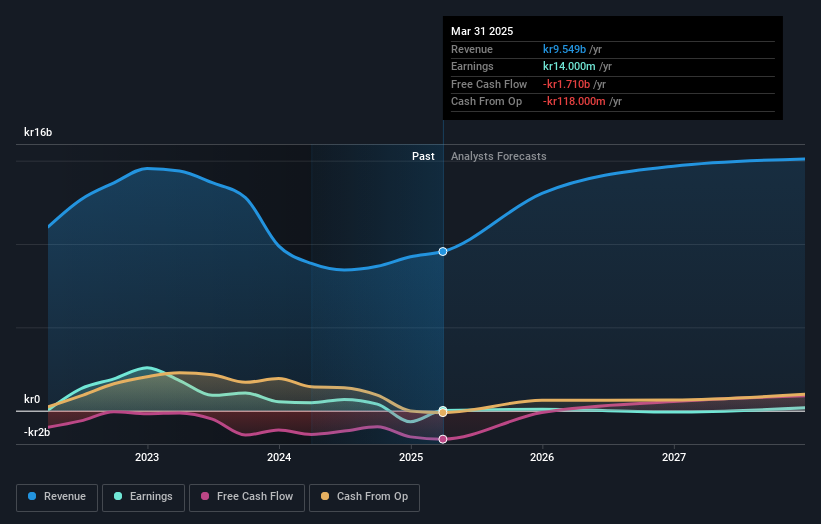Click the 2024 x-axis label
The height and width of the screenshot is (524, 821).
pos(279,458)
